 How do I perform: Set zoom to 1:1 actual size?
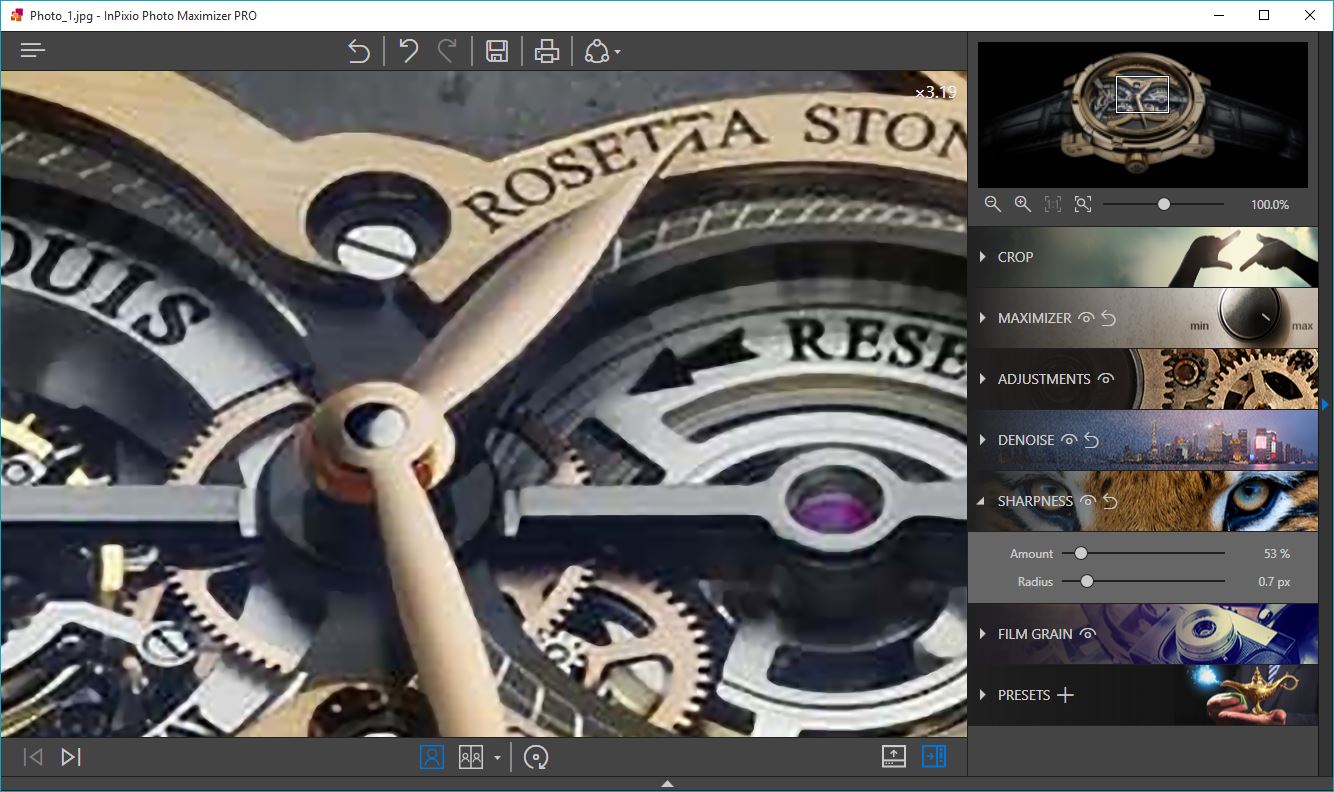(x=1053, y=204)
